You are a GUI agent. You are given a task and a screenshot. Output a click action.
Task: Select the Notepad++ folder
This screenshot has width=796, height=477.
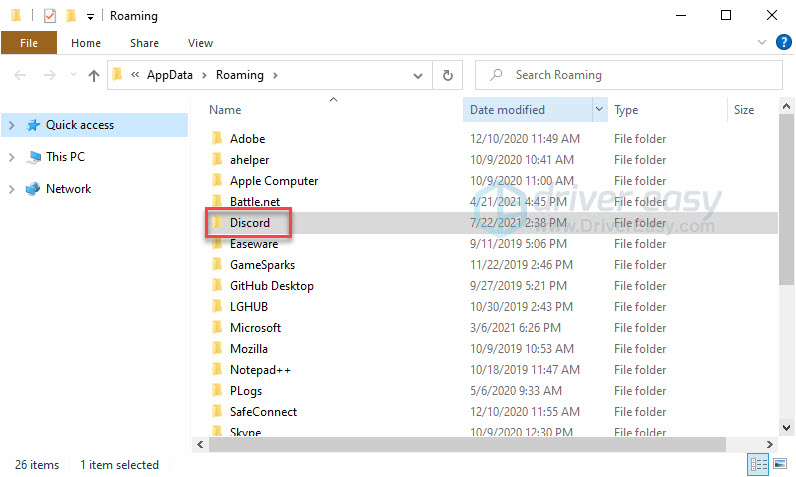(x=260, y=370)
